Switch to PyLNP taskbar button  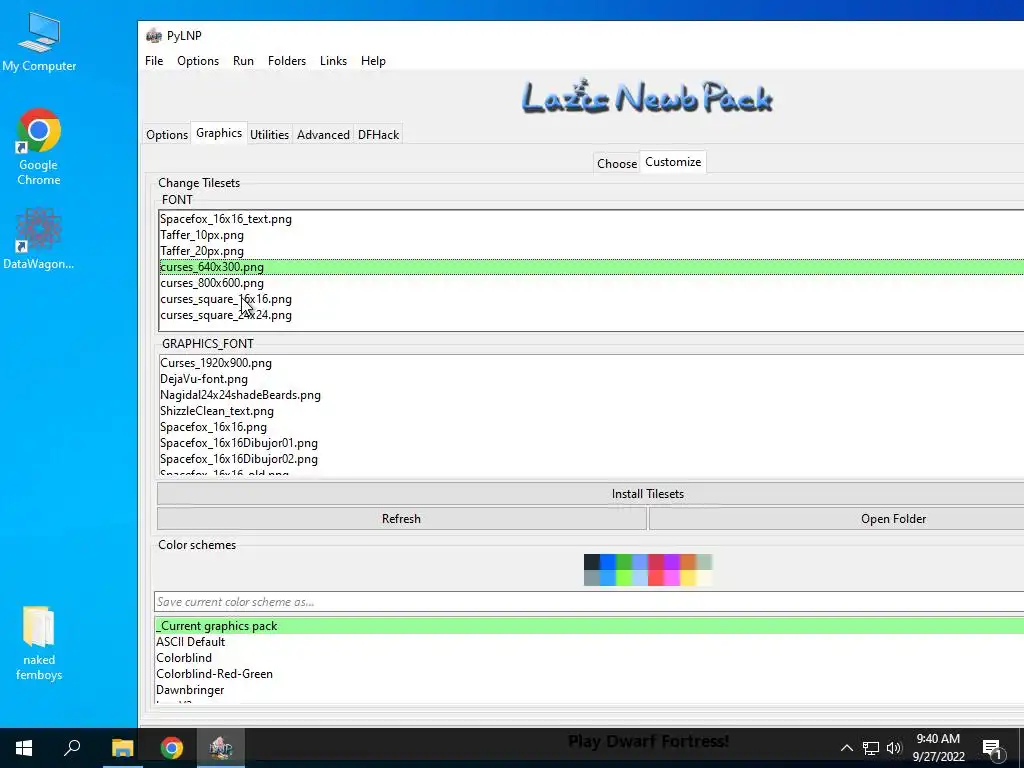click(x=221, y=748)
